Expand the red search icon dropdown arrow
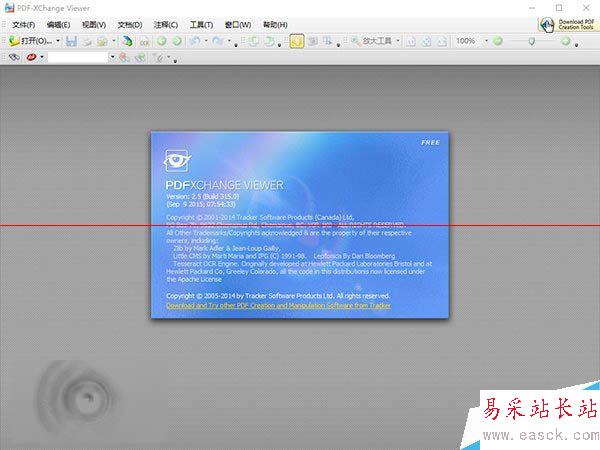 coord(42,57)
